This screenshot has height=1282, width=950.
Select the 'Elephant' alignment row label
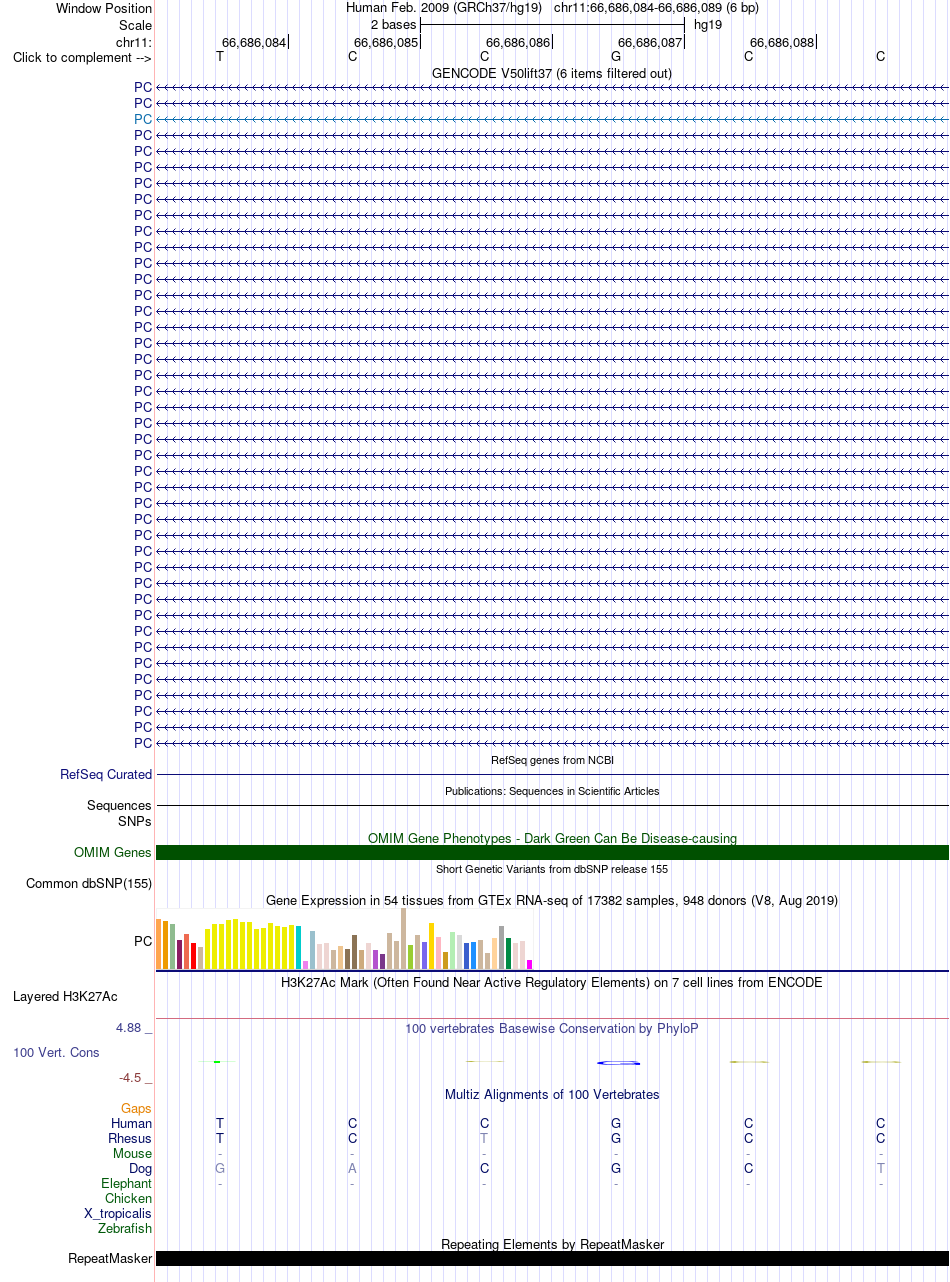[x=126, y=1184]
